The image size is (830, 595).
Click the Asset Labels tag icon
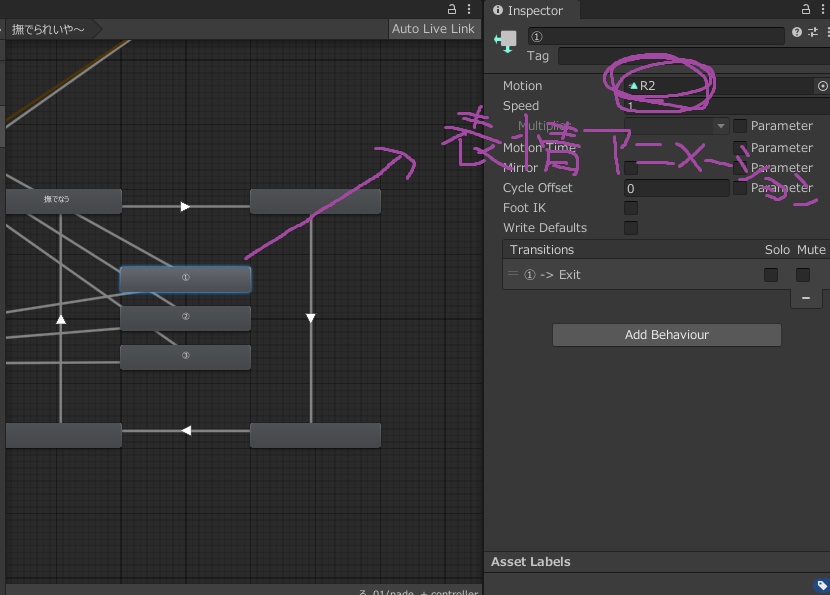coord(822,585)
